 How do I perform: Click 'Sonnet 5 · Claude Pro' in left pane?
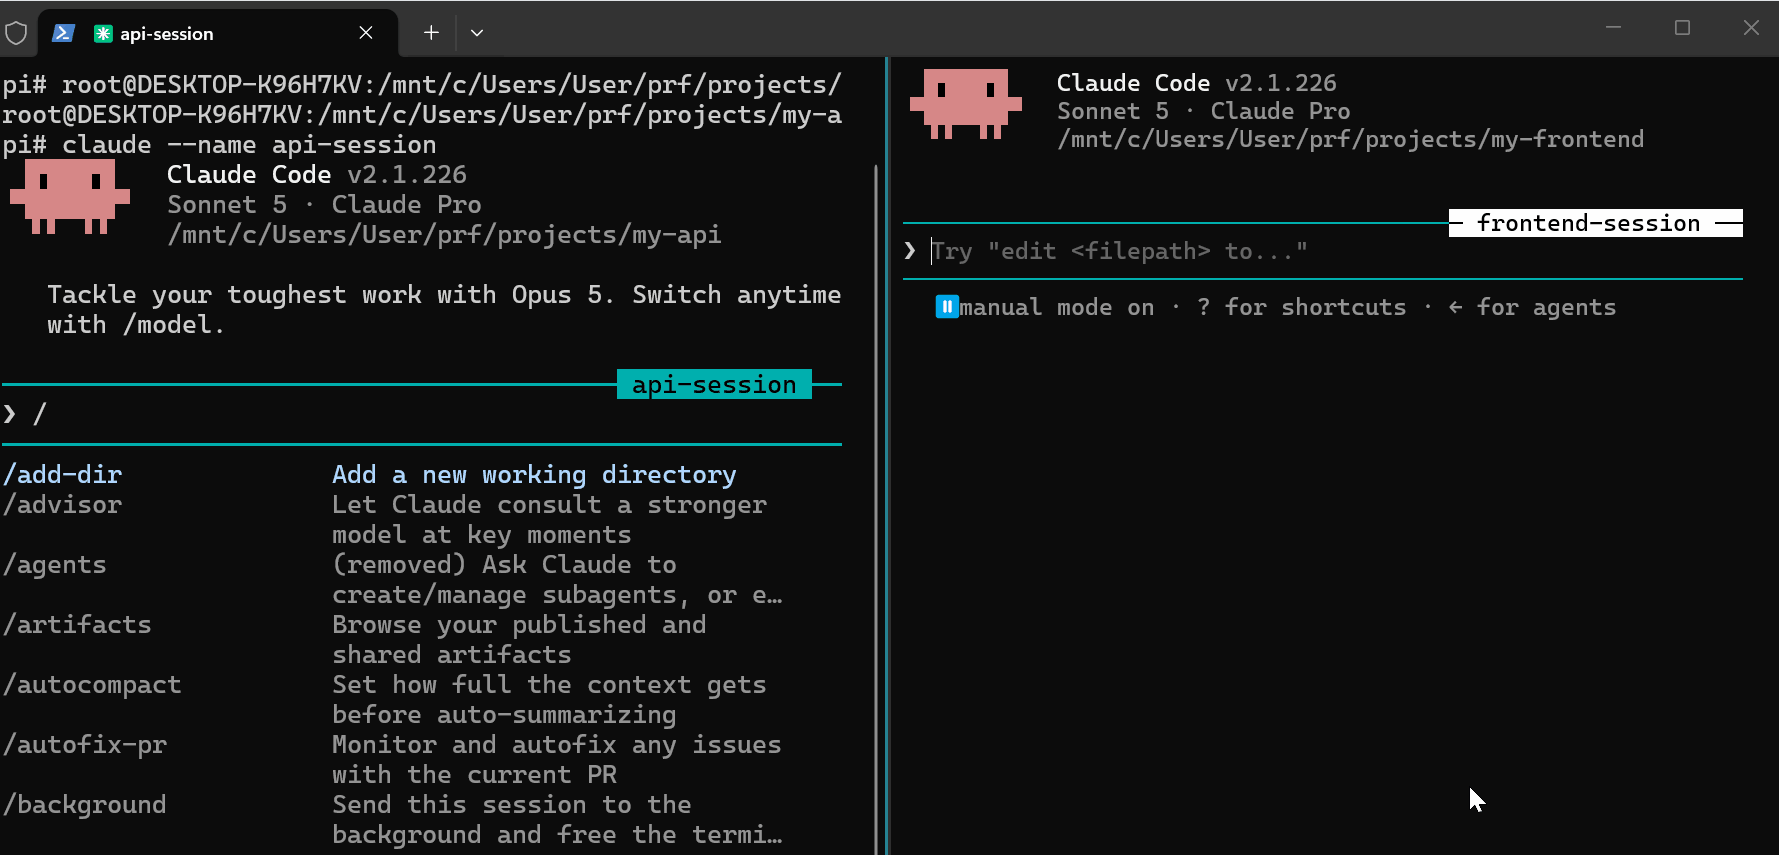click(324, 205)
